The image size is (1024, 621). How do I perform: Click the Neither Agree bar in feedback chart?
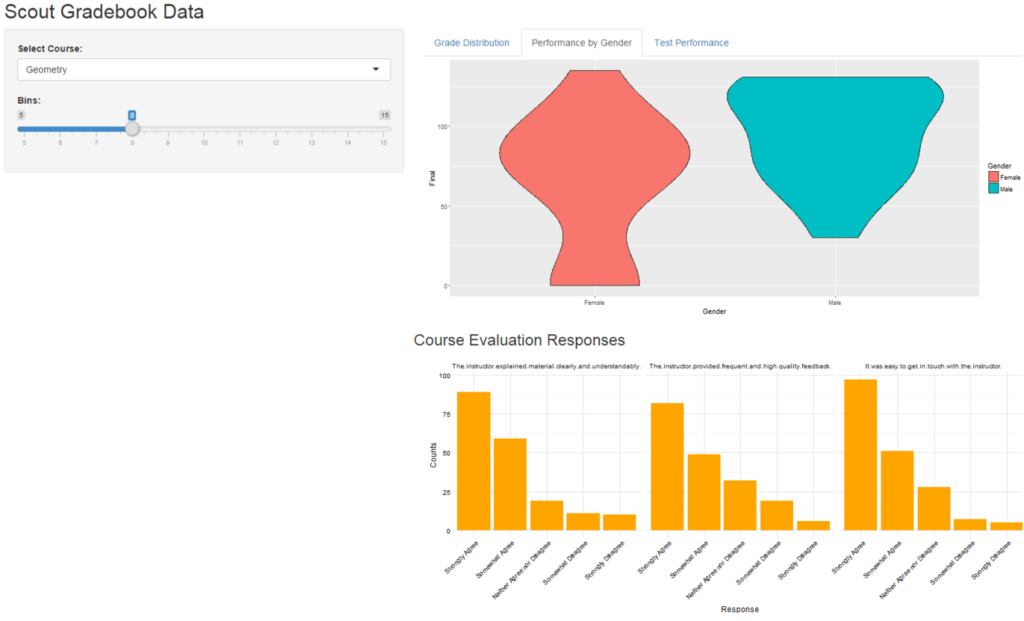click(740, 505)
